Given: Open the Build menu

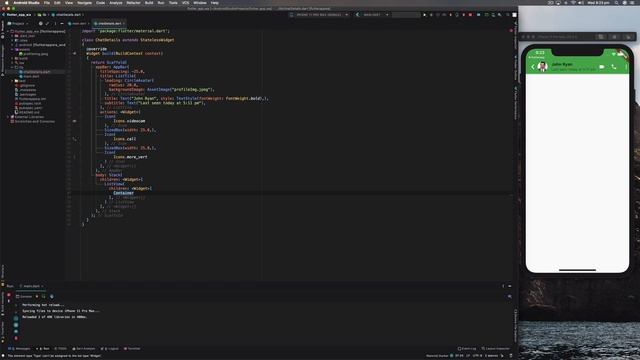Looking at the screenshot, I should pos(149,2).
